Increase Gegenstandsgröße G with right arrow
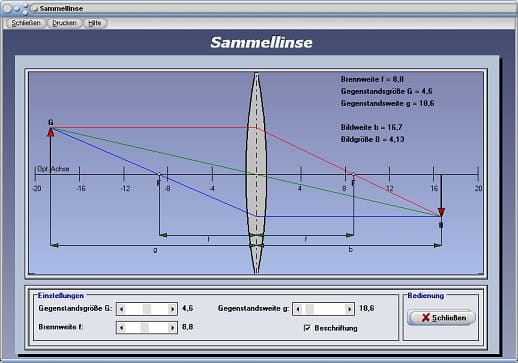Image resolution: width=518 pixels, height=363 pixels. [x=172, y=309]
